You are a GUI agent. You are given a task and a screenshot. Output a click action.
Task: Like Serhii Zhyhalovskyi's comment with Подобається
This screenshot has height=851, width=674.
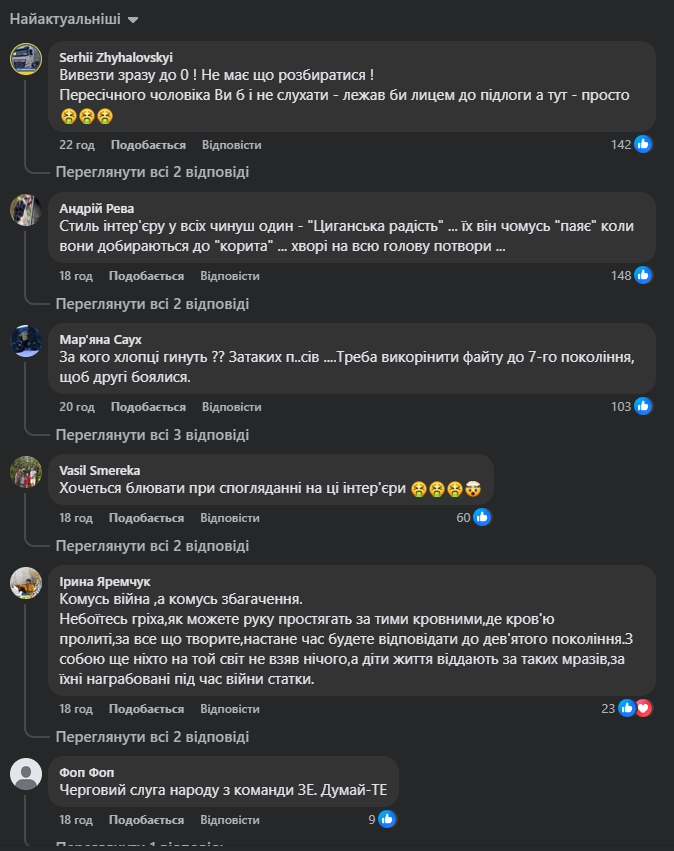pos(141,144)
